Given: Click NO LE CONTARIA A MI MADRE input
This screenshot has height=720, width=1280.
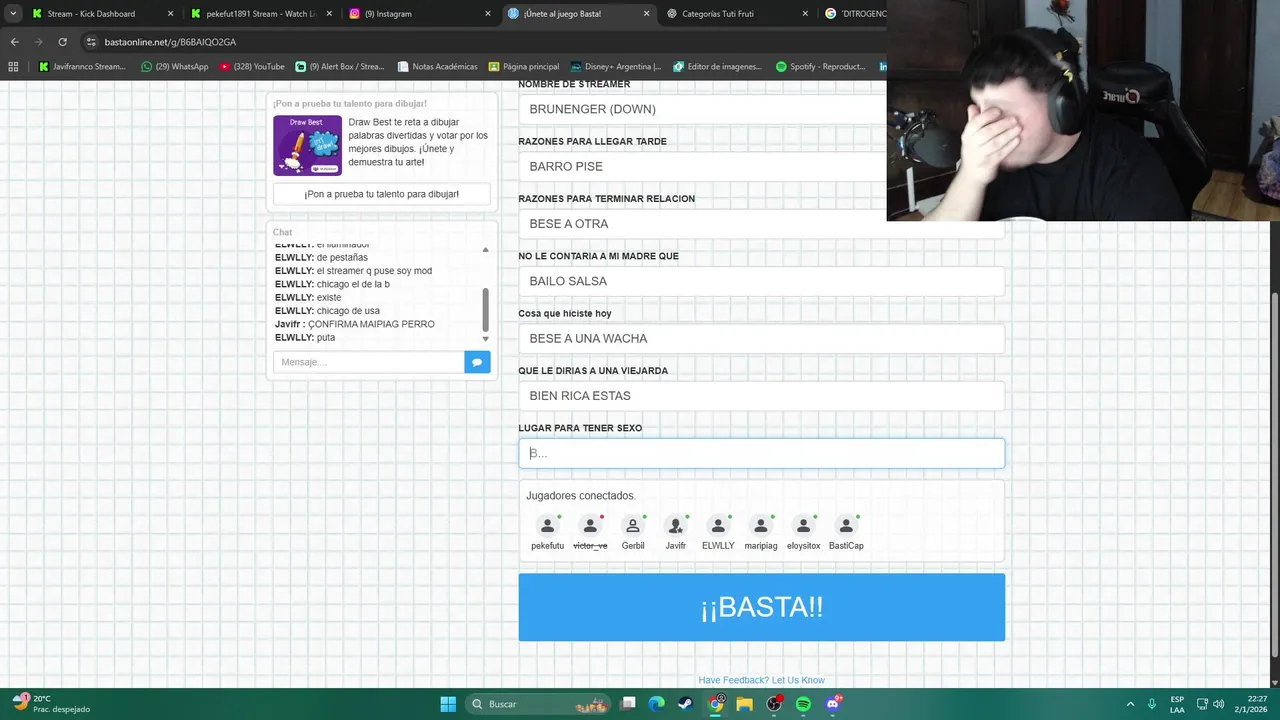Looking at the screenshot, I should click(761, 281).
